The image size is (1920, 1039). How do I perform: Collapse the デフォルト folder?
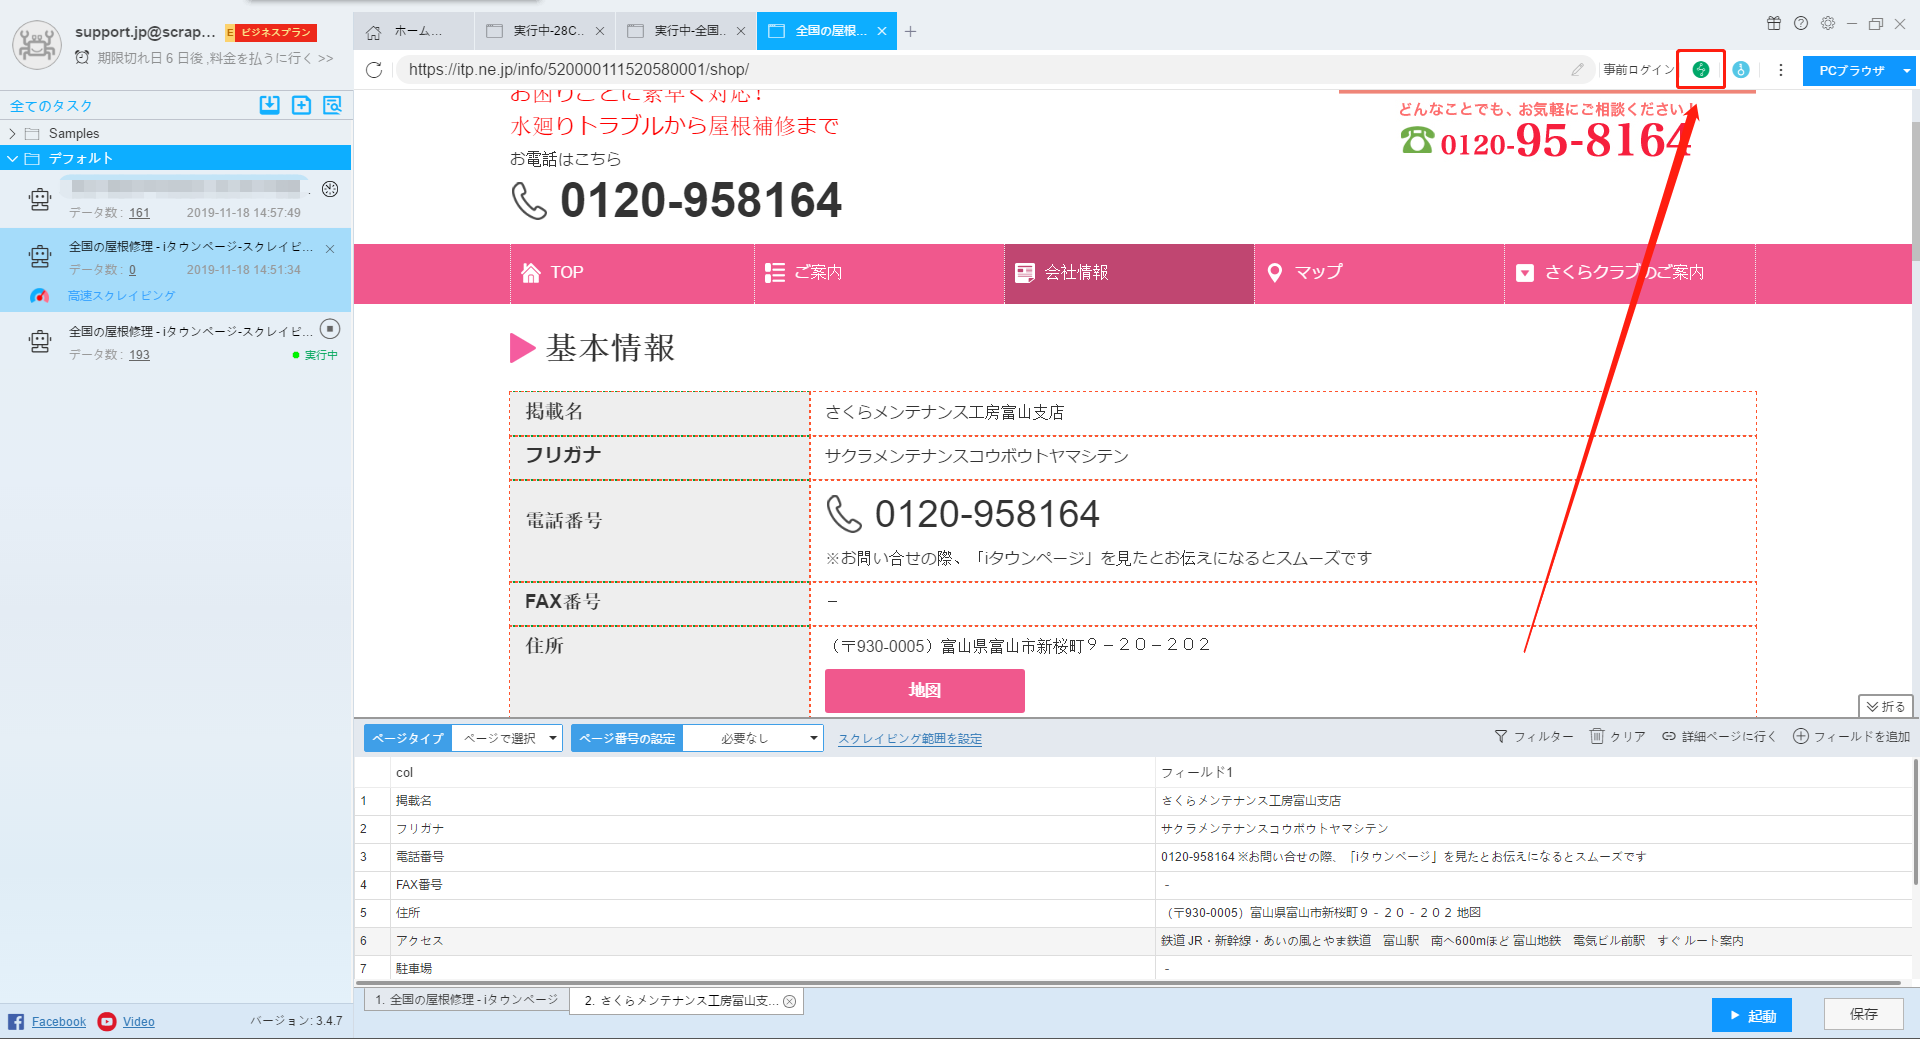[13, 157]
